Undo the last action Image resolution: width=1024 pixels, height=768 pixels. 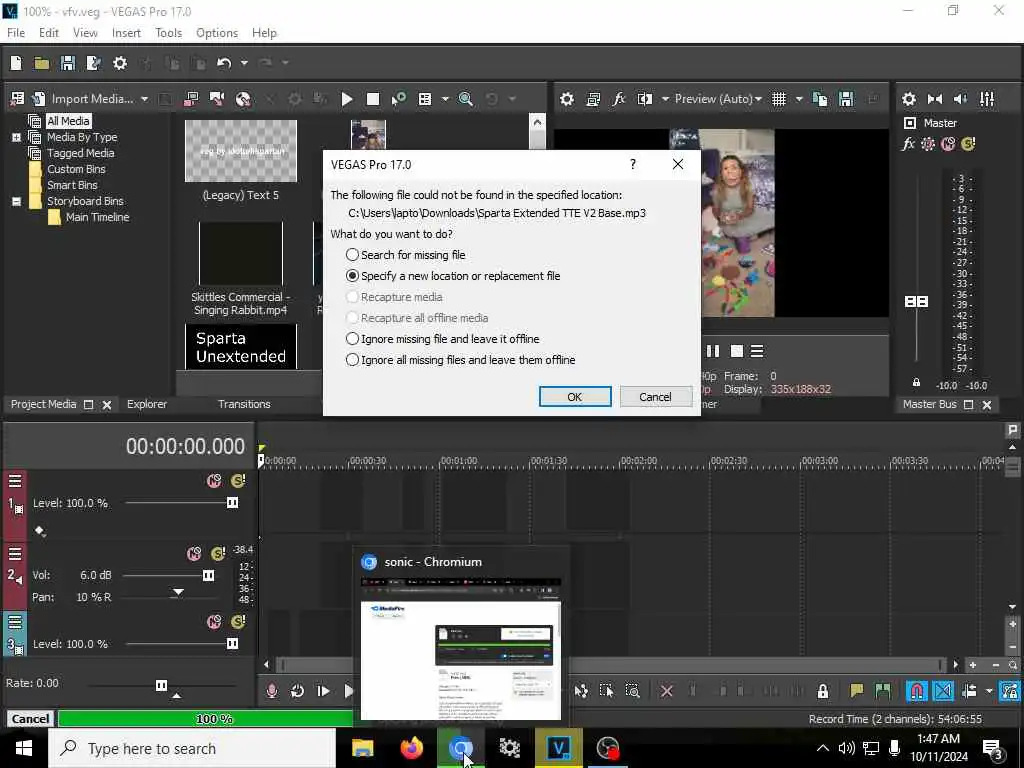[224, 63]
